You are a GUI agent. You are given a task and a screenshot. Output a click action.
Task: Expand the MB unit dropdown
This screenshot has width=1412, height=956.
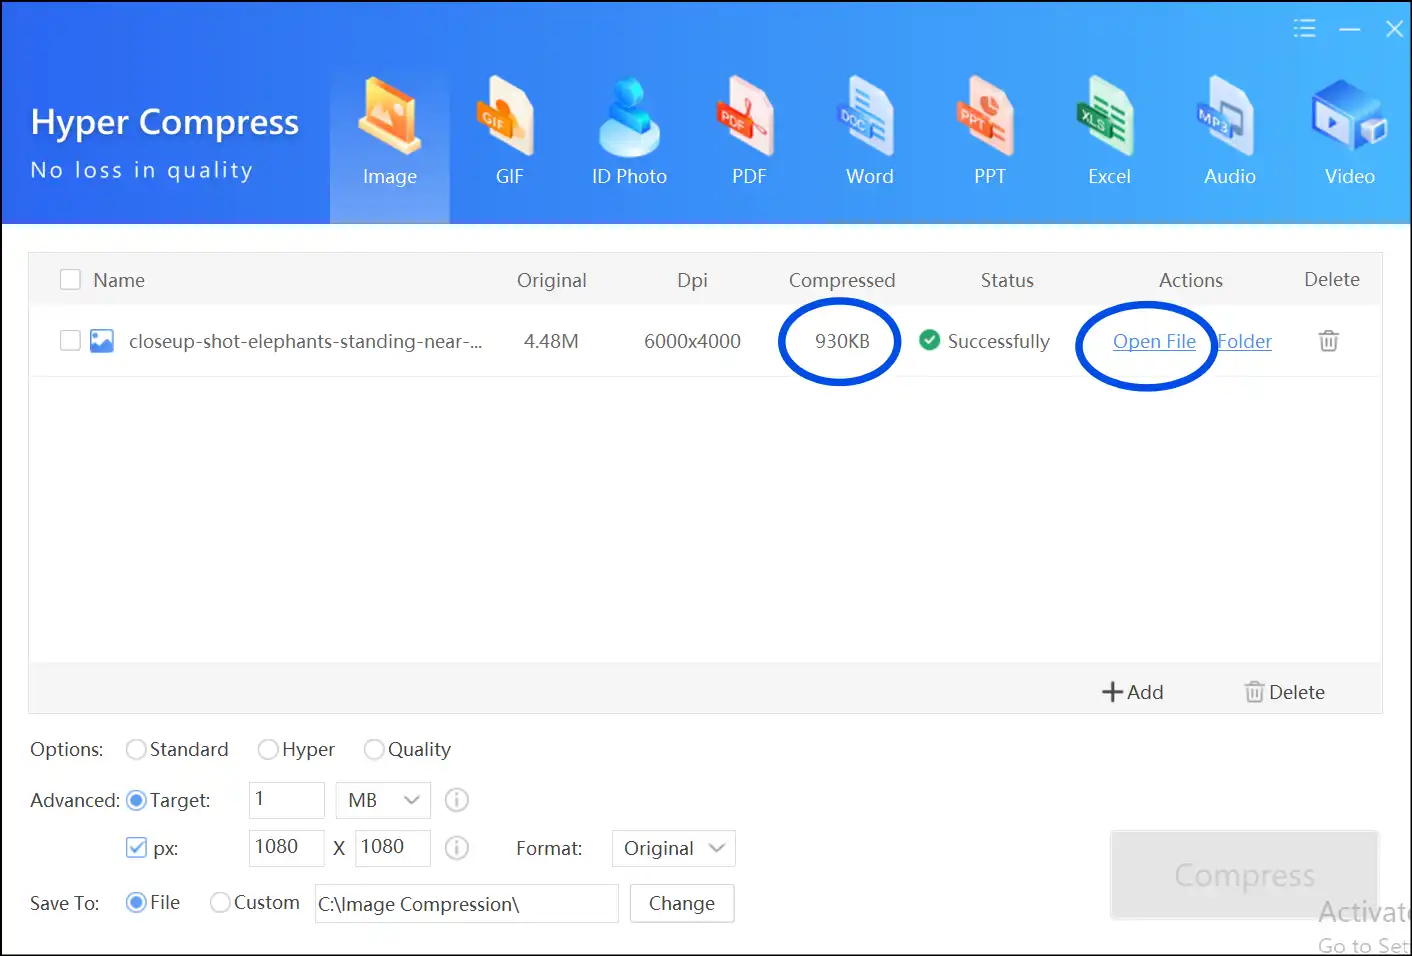tap(383, 800)
